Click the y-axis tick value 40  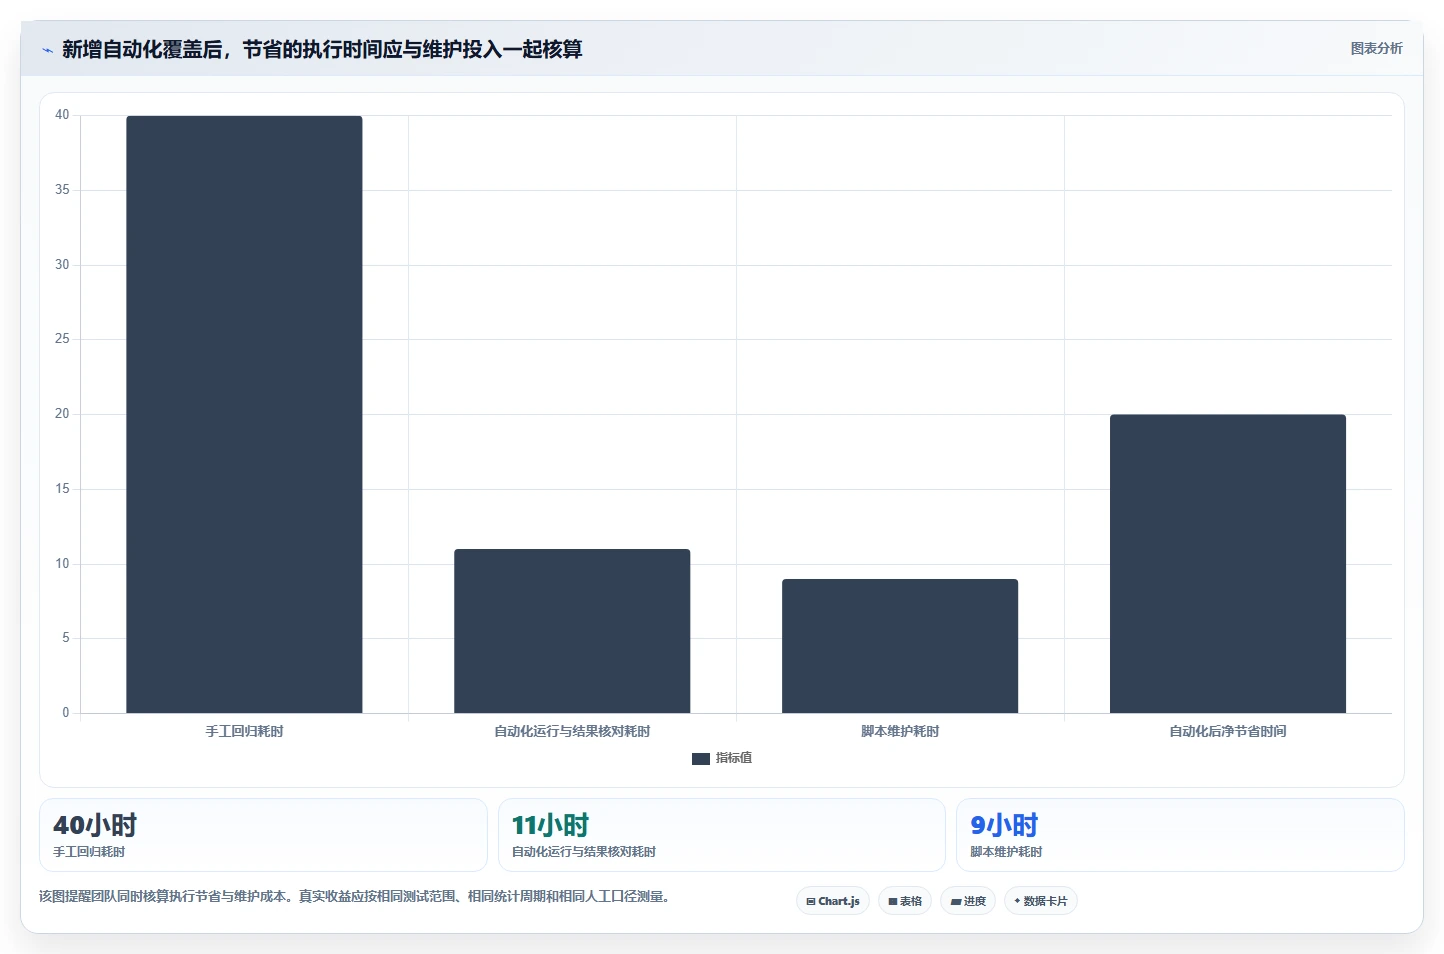(62, 115)
